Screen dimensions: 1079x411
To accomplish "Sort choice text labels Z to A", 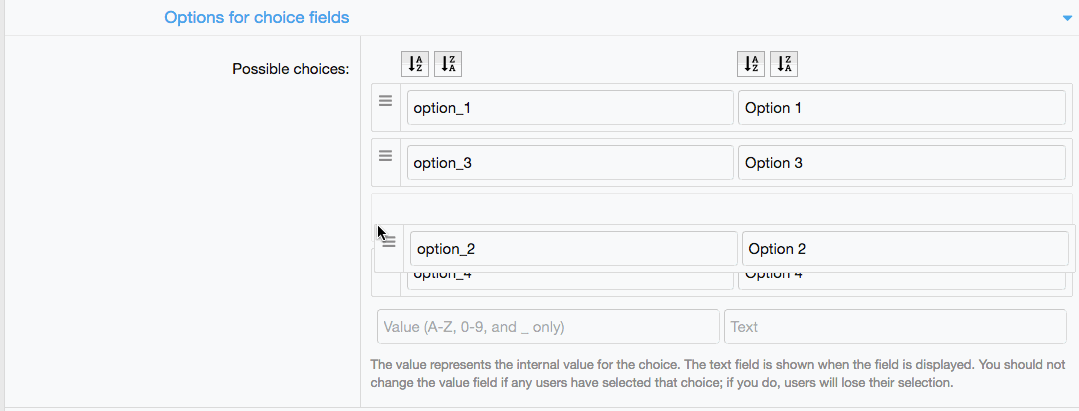I will (783, 64).
